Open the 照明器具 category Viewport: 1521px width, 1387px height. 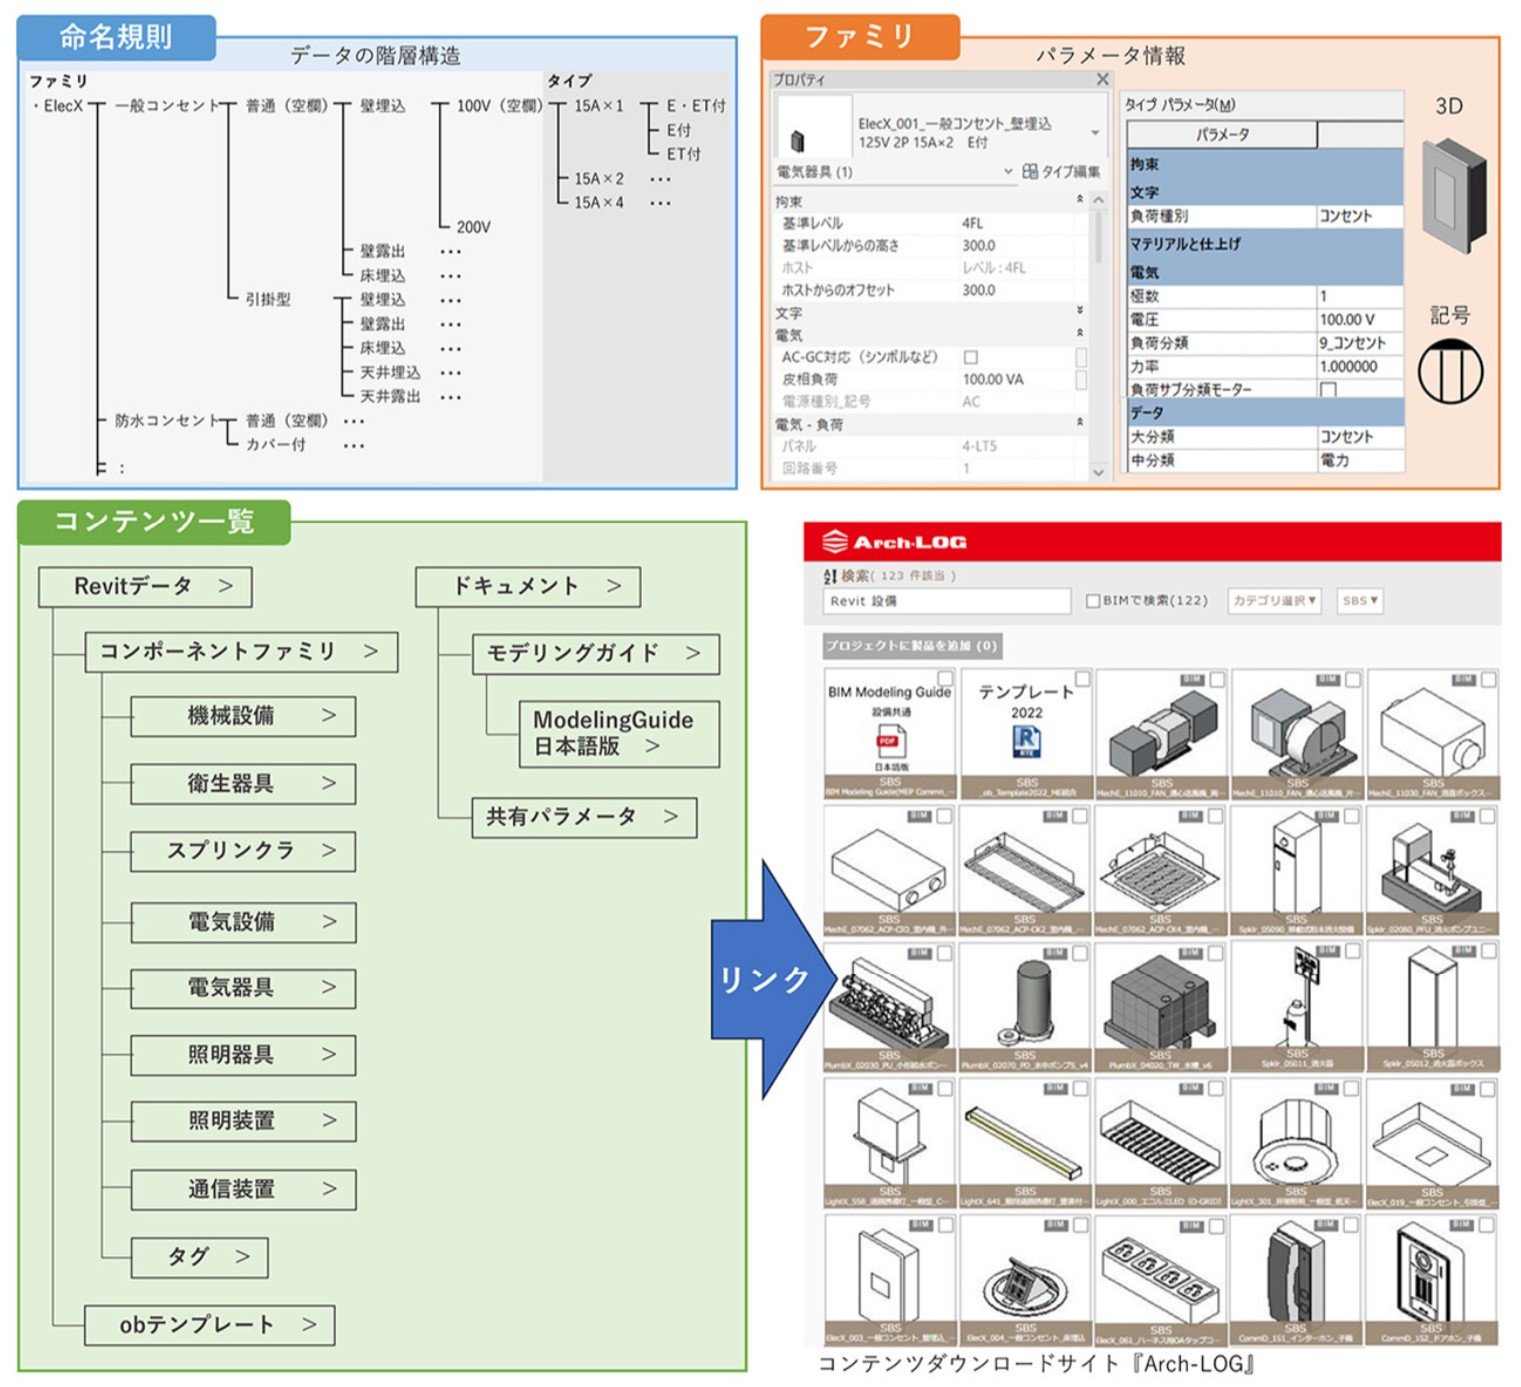tap(243, 1055)
